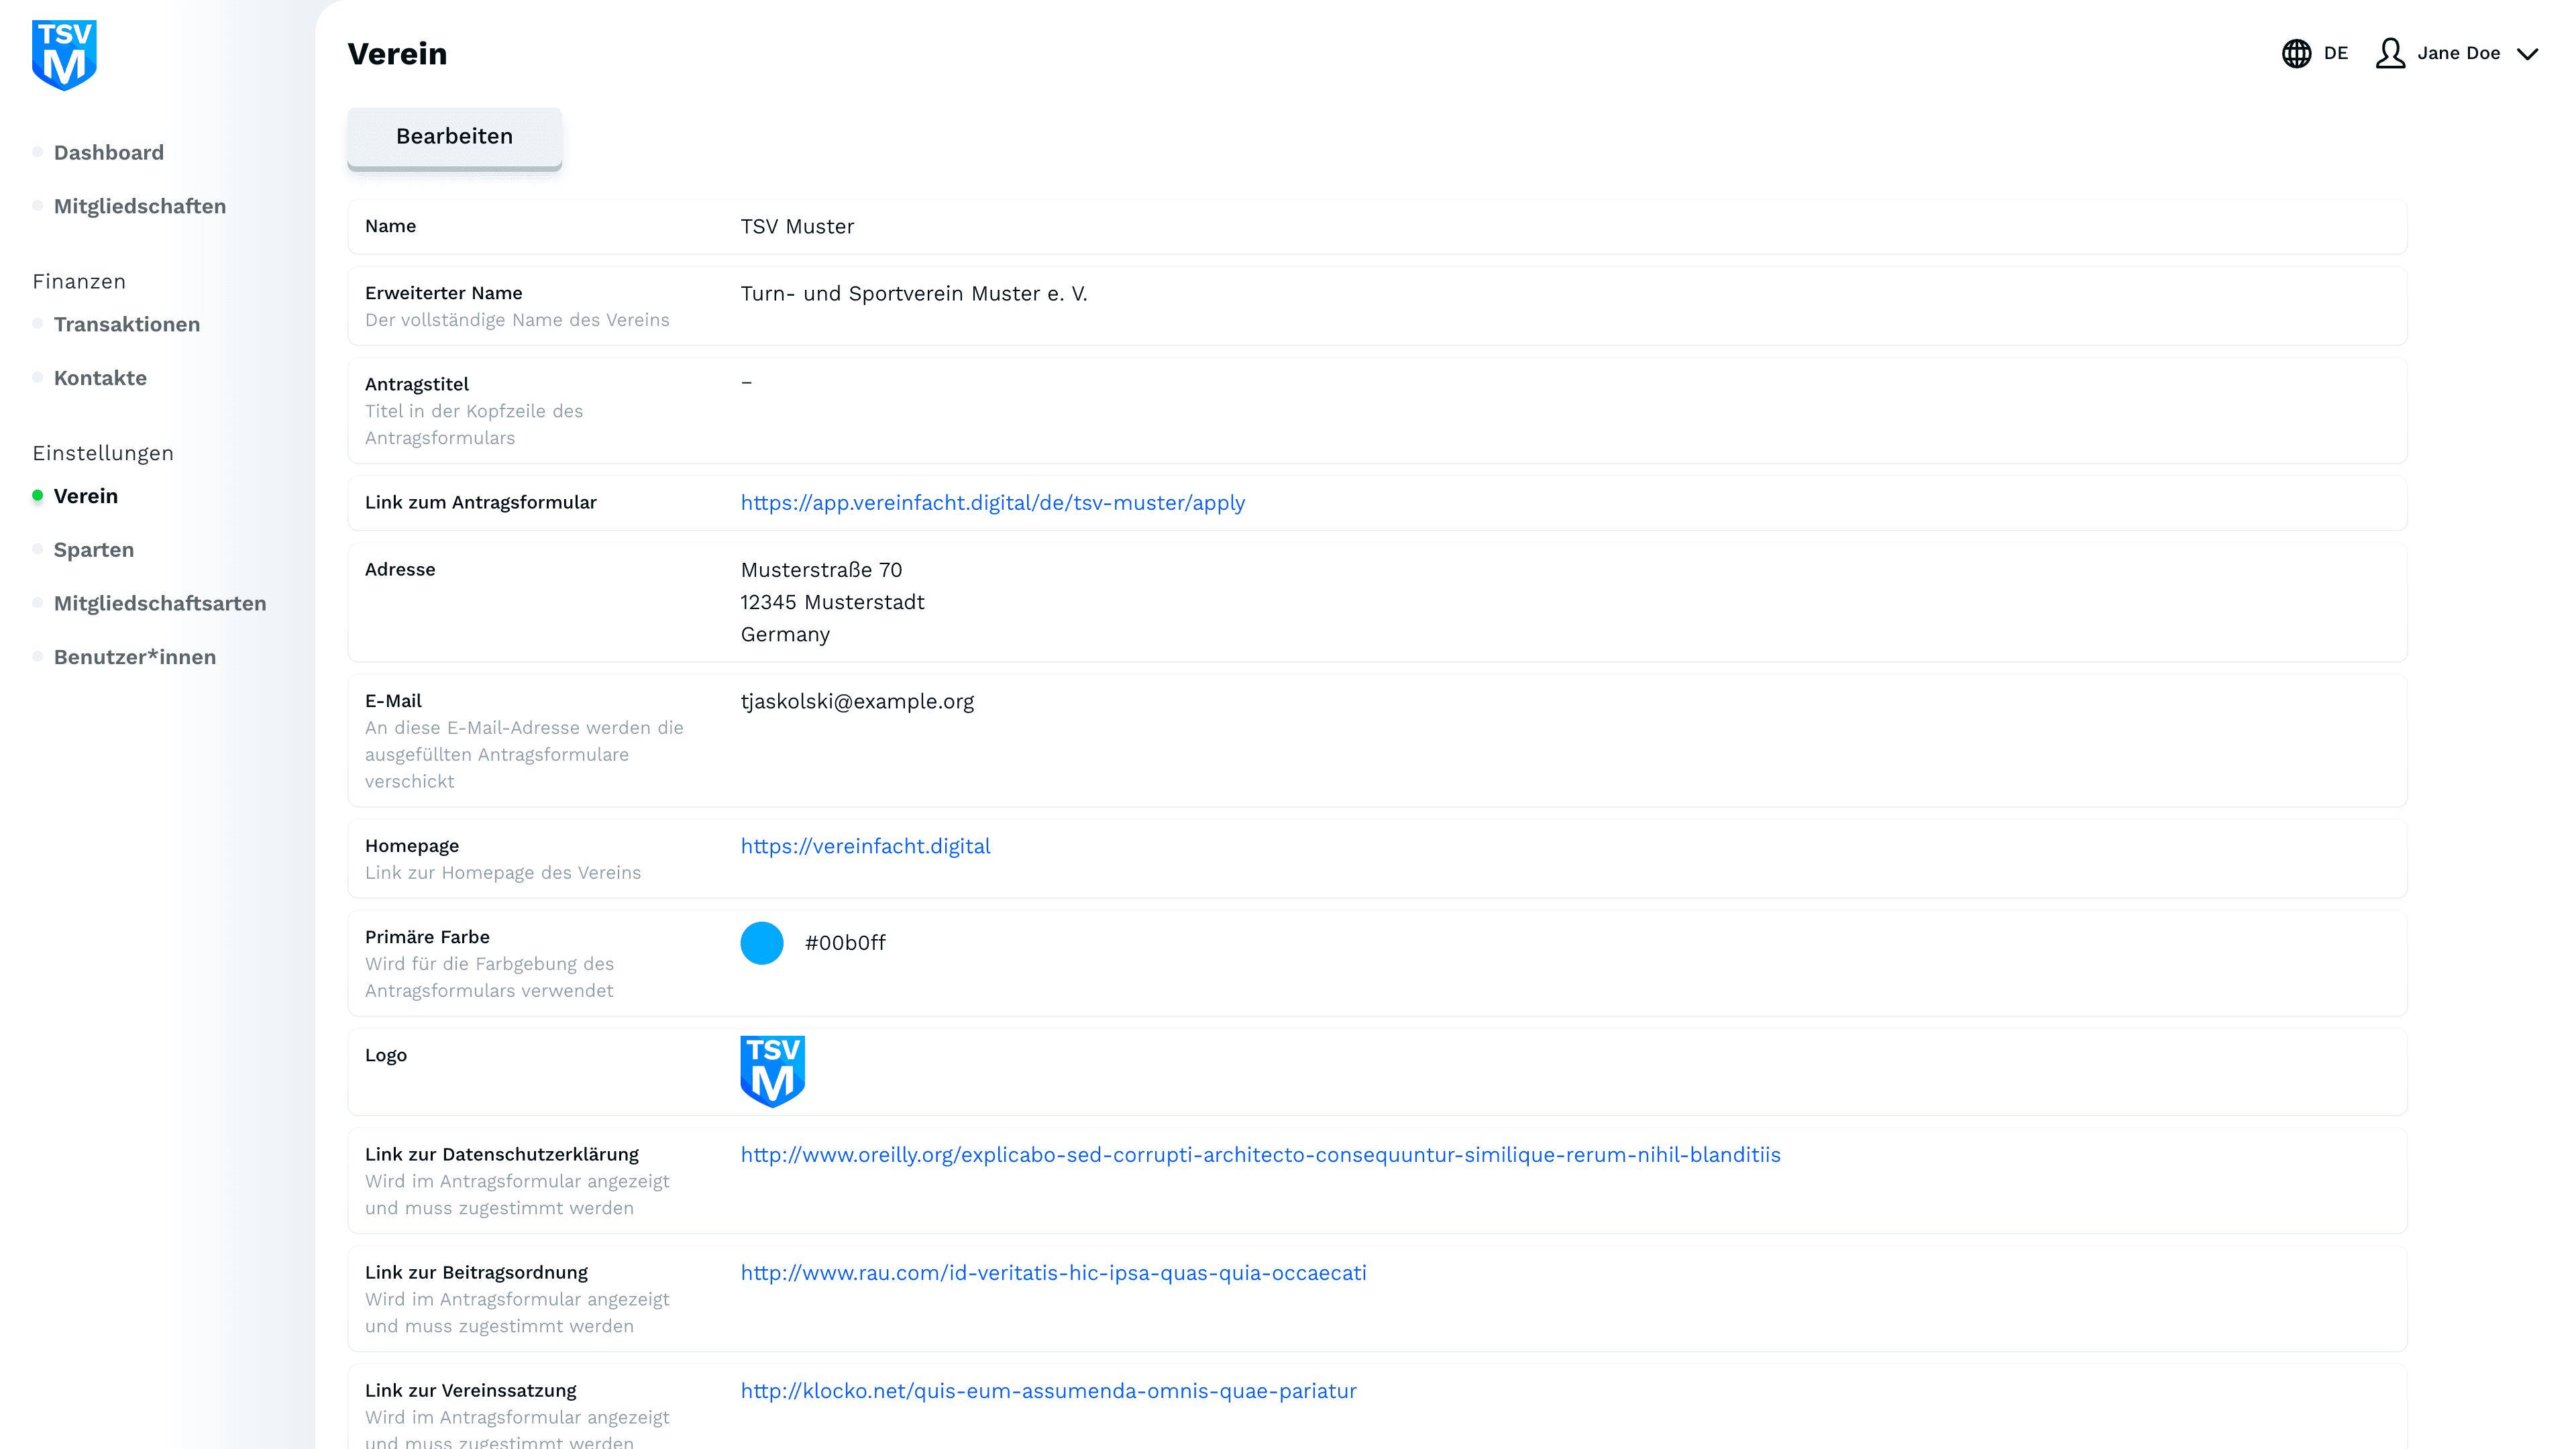Follow the vereinfacht.digital homepage link
Image resolution: width=2576 pixels, height=1449 pixels.
tap(865, 846)
